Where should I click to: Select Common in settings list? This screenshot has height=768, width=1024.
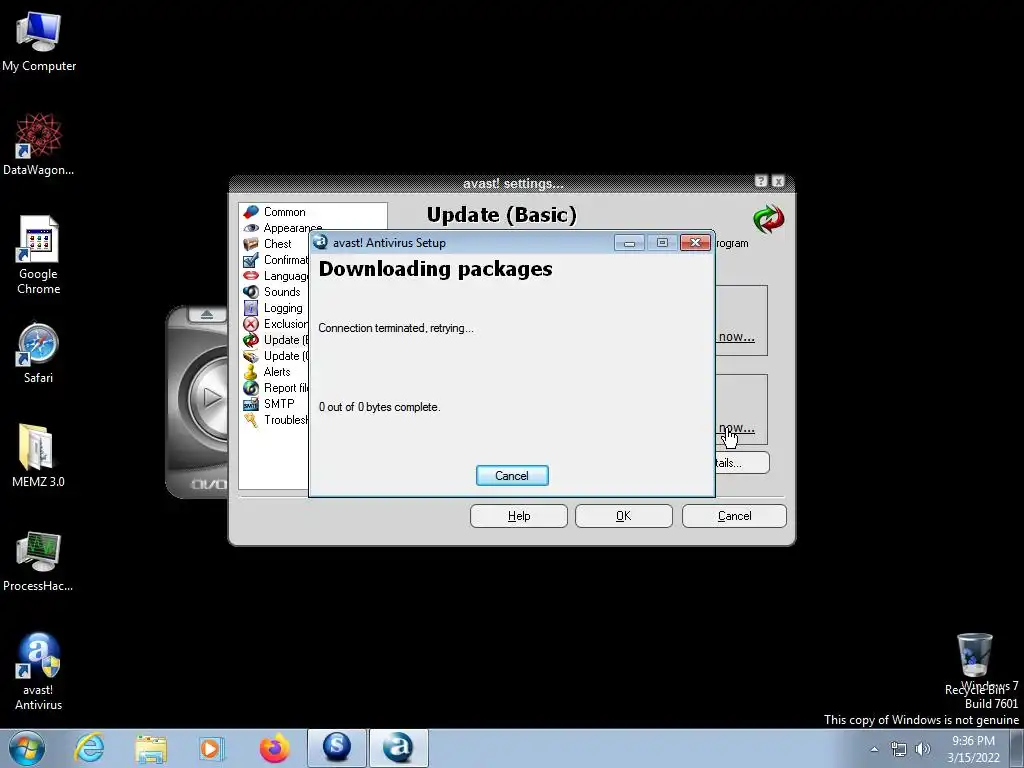pos(285,212)
